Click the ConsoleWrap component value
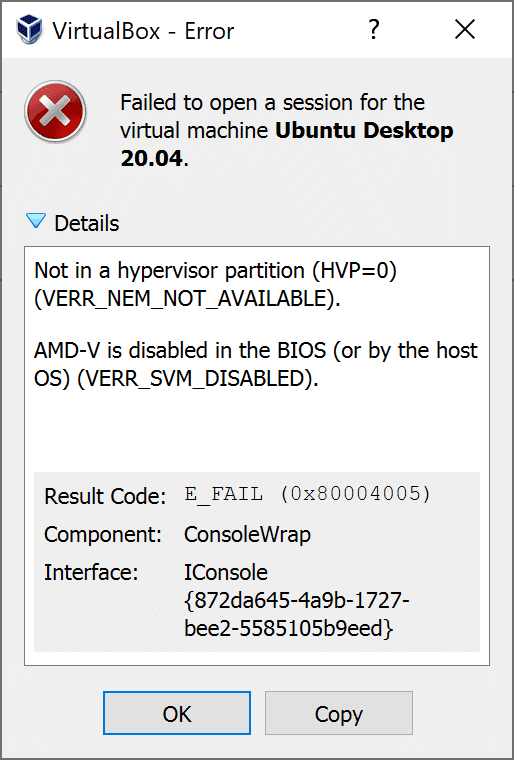This screenshot has width=514, height=760. (247, 535)
